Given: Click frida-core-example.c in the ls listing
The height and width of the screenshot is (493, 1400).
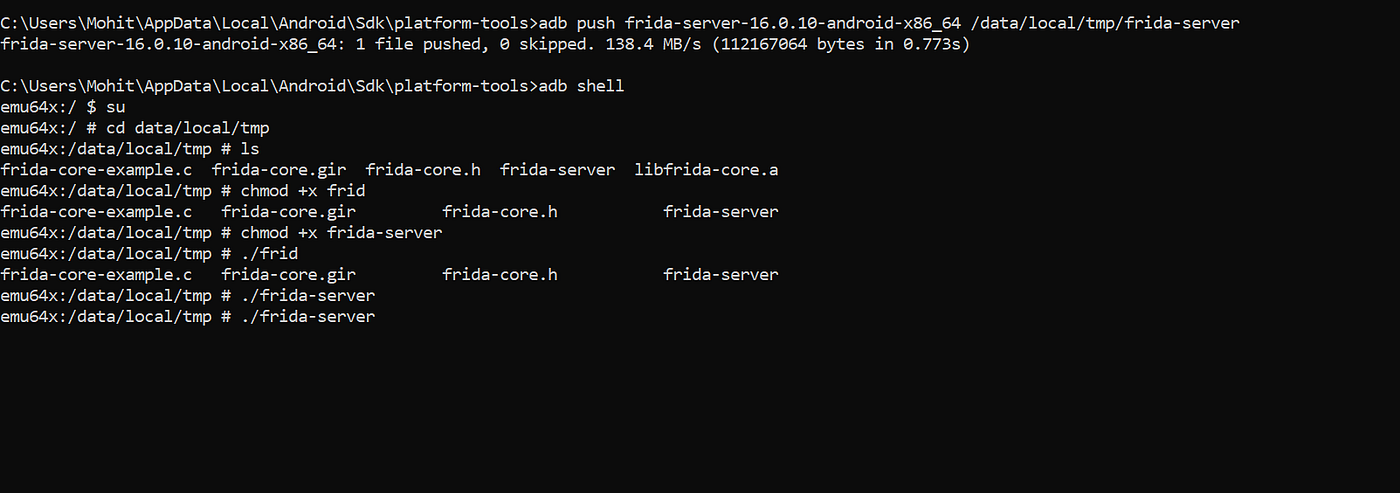Looking at the screenshot, I should (x=96, y=170).
